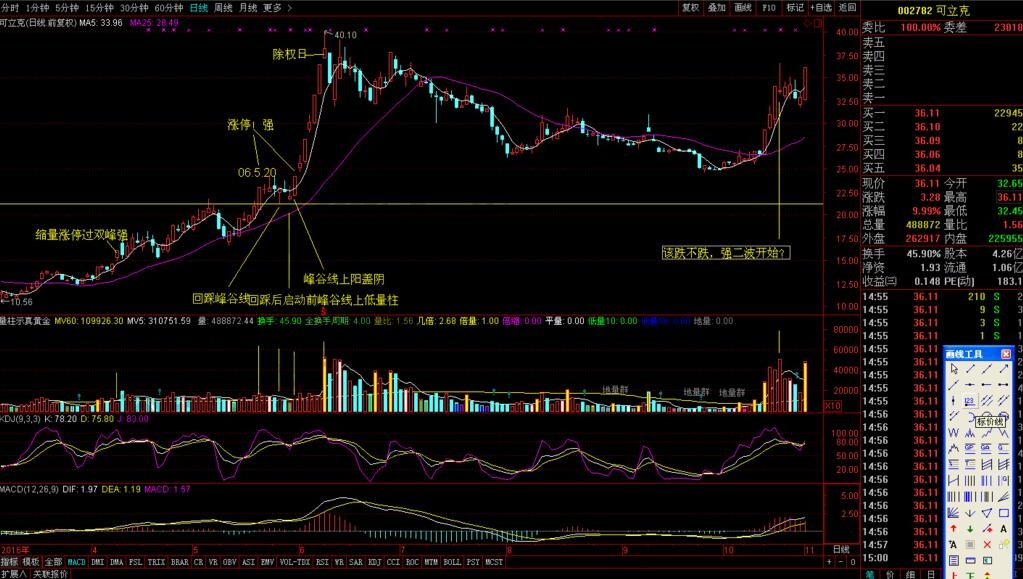The image size is (1023, 579).
Task: Select the CCI indicator tab
Action: click(393, 562)
